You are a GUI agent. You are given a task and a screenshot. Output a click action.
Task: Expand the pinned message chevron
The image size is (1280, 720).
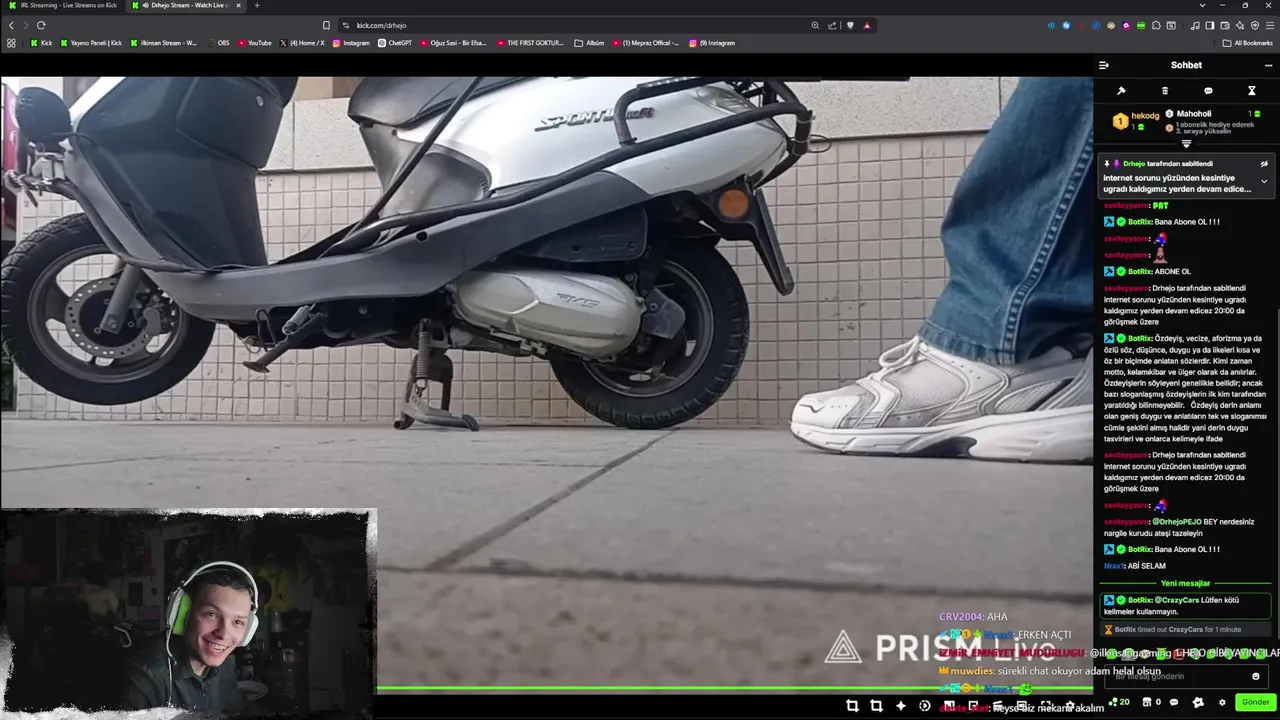point(1264,182)
